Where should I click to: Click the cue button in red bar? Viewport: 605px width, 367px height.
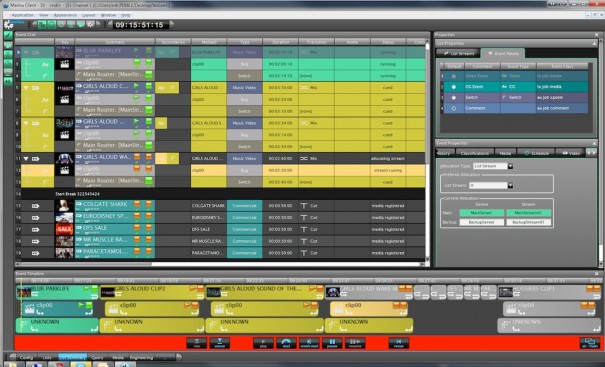[197, 343]
